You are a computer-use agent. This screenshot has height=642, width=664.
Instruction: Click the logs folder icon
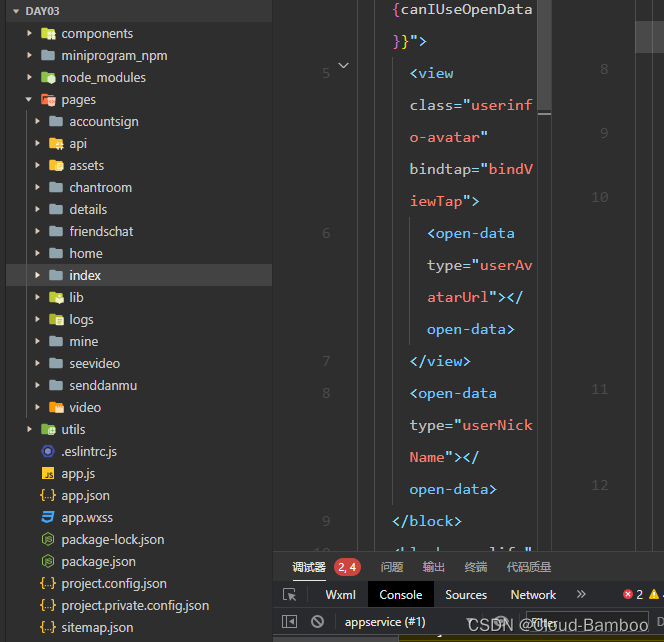[56, 320]
